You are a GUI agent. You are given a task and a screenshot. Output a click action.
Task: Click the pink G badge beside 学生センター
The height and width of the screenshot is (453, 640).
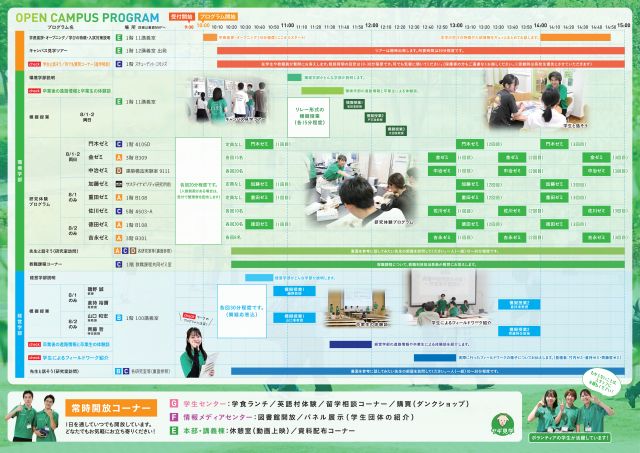tap(174, 404)
